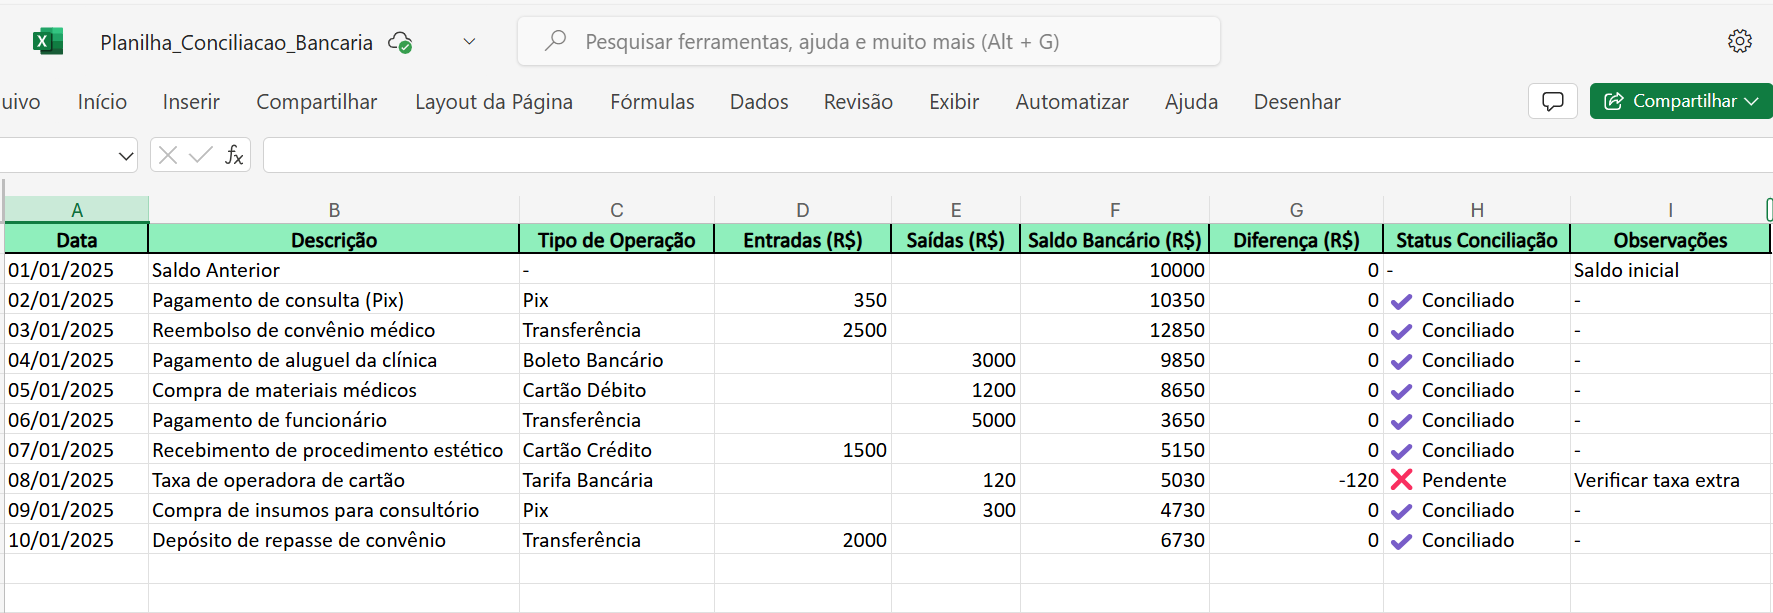1773x613 pixels.
Task: Click the search tools box
Action: click(x=868, y=42)
